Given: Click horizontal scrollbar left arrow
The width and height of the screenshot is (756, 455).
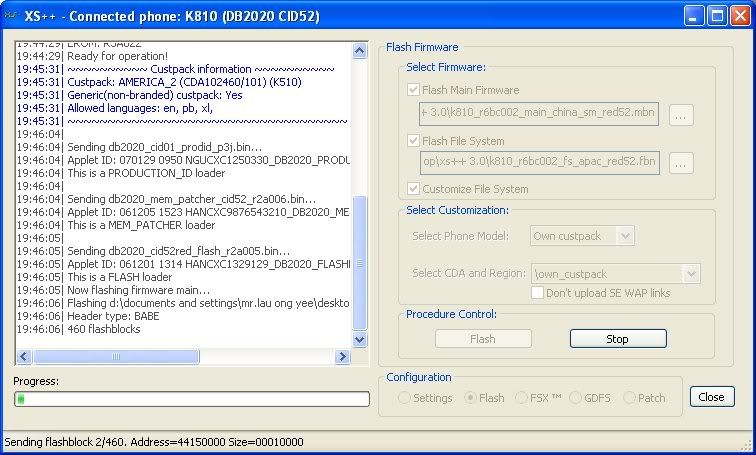Looking at the screenshot, I should tap(23, 356).
